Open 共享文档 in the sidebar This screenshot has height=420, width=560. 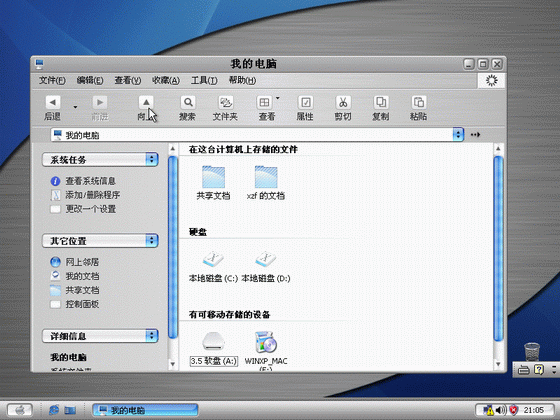click(x=82, y=290)
